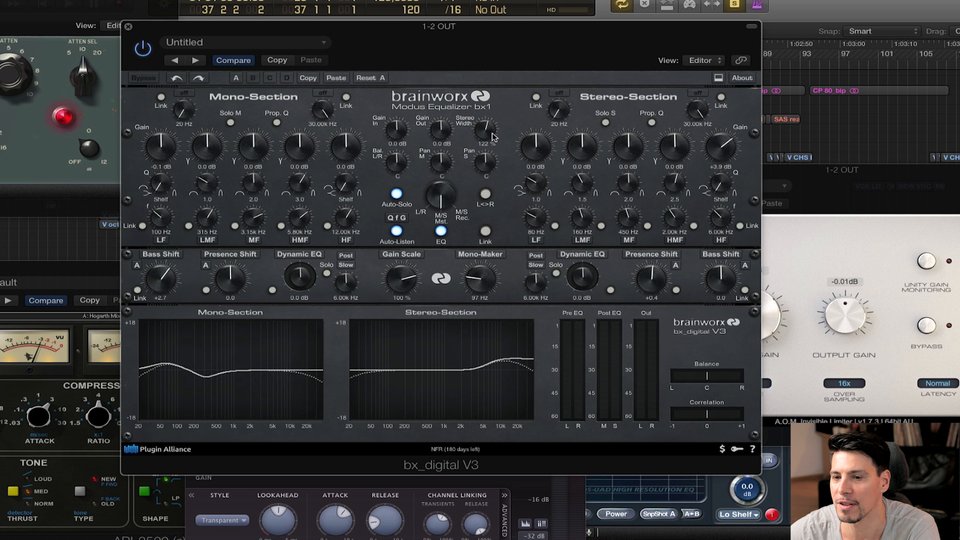Click the Balance meter bar
The height and width of the screenshot is (540, 960).
point(707,375)
